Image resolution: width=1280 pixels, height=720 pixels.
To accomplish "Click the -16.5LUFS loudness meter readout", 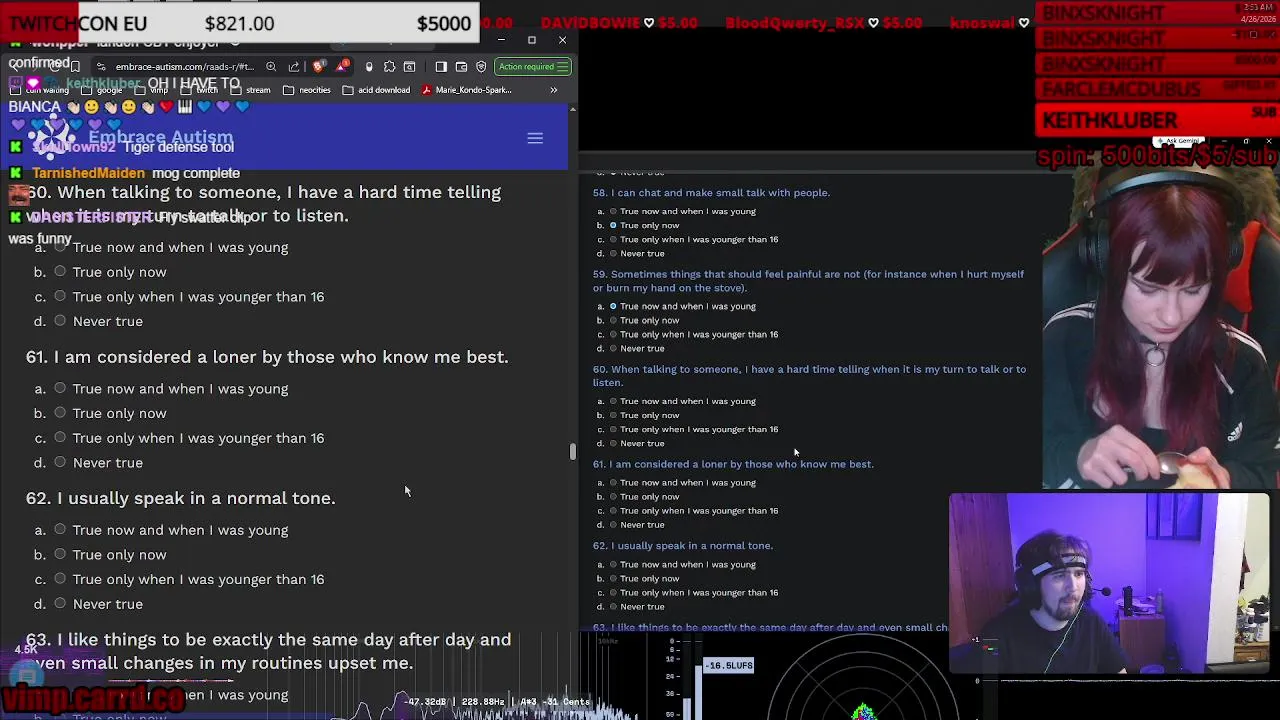I will pyautogui.click(x=729, y=665).
